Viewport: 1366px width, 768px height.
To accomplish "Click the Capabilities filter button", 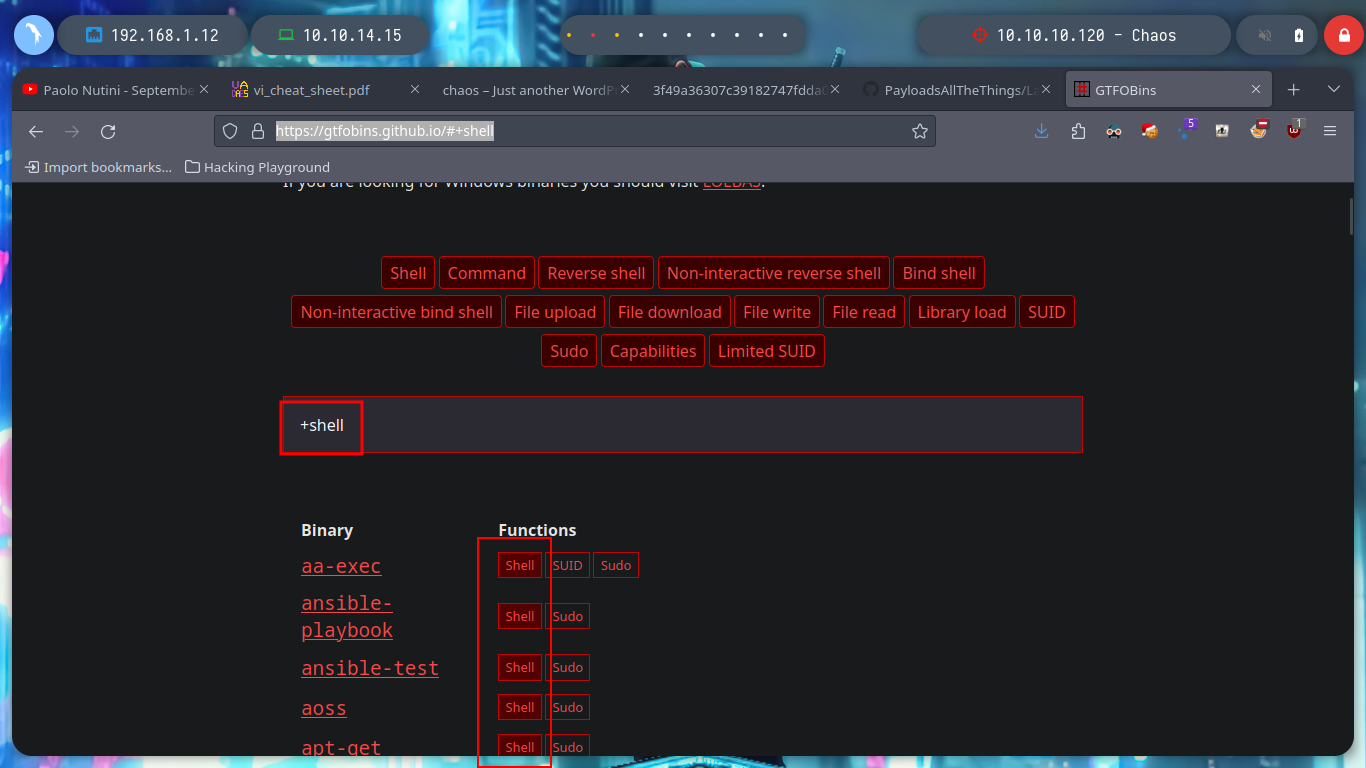I will coord(653,351).
